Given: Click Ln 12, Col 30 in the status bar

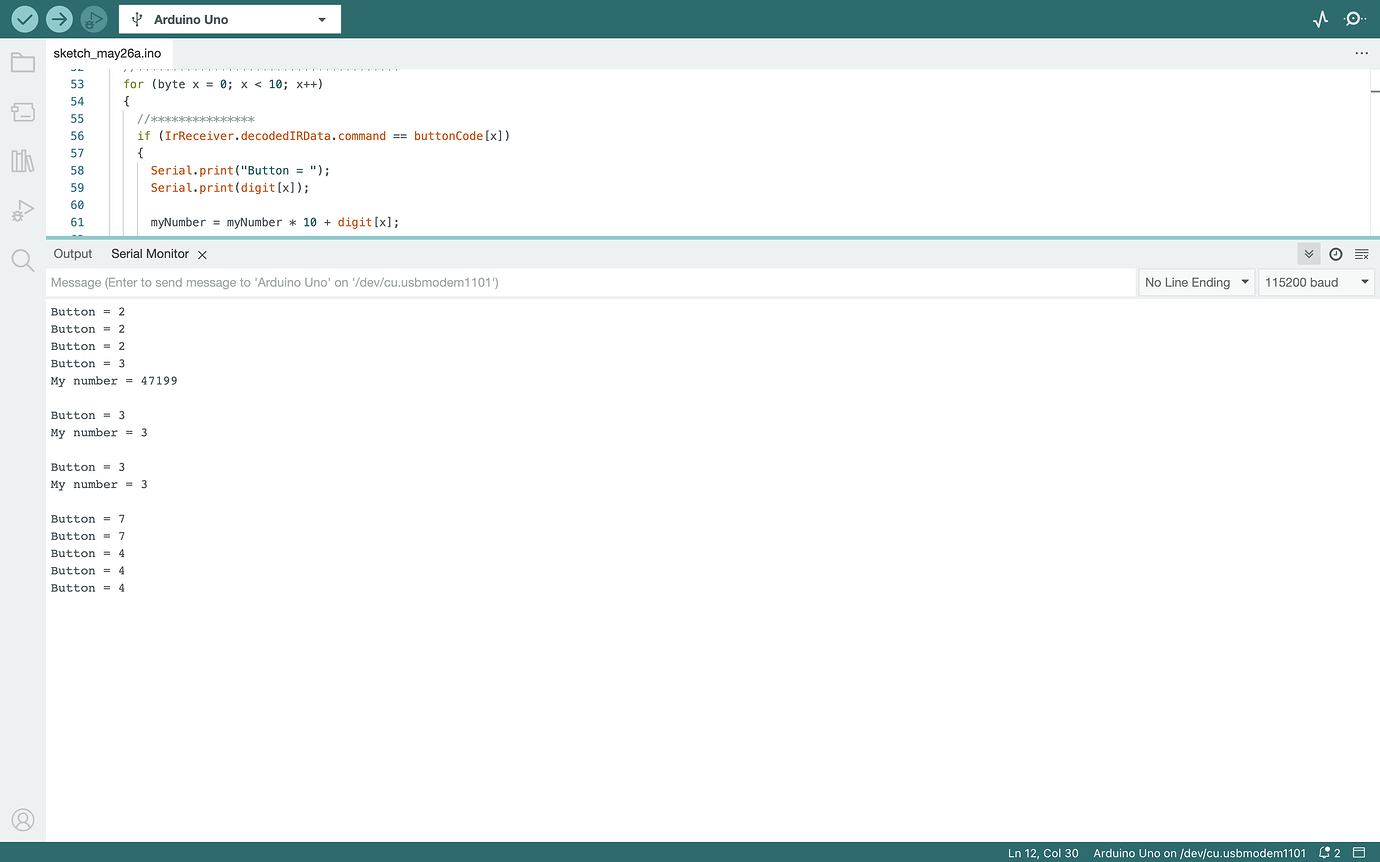Looking at the screenshot, I should pyautogui.click(x=1042, y=853).
